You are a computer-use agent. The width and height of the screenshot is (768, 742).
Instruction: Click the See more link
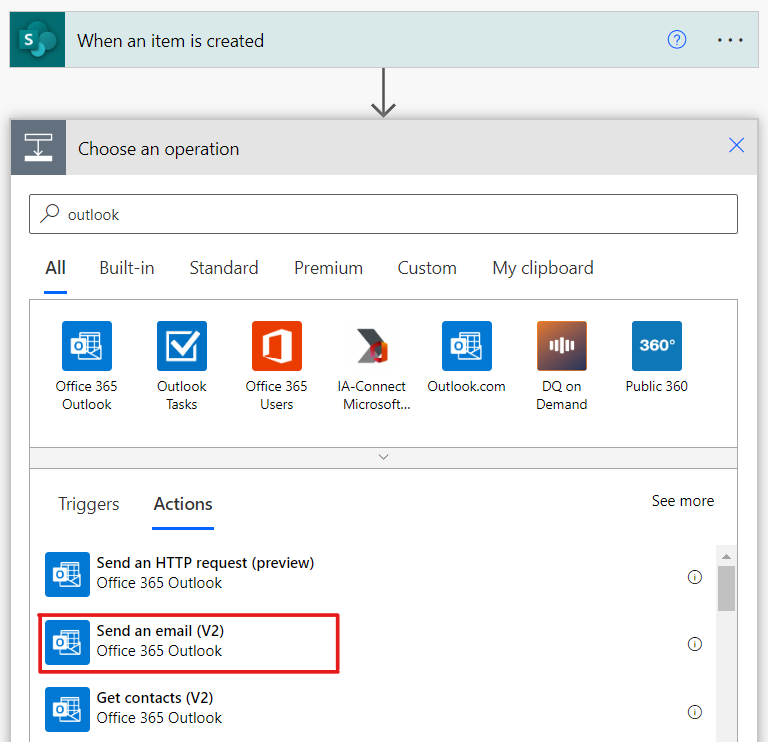click(x=683, y=501)
